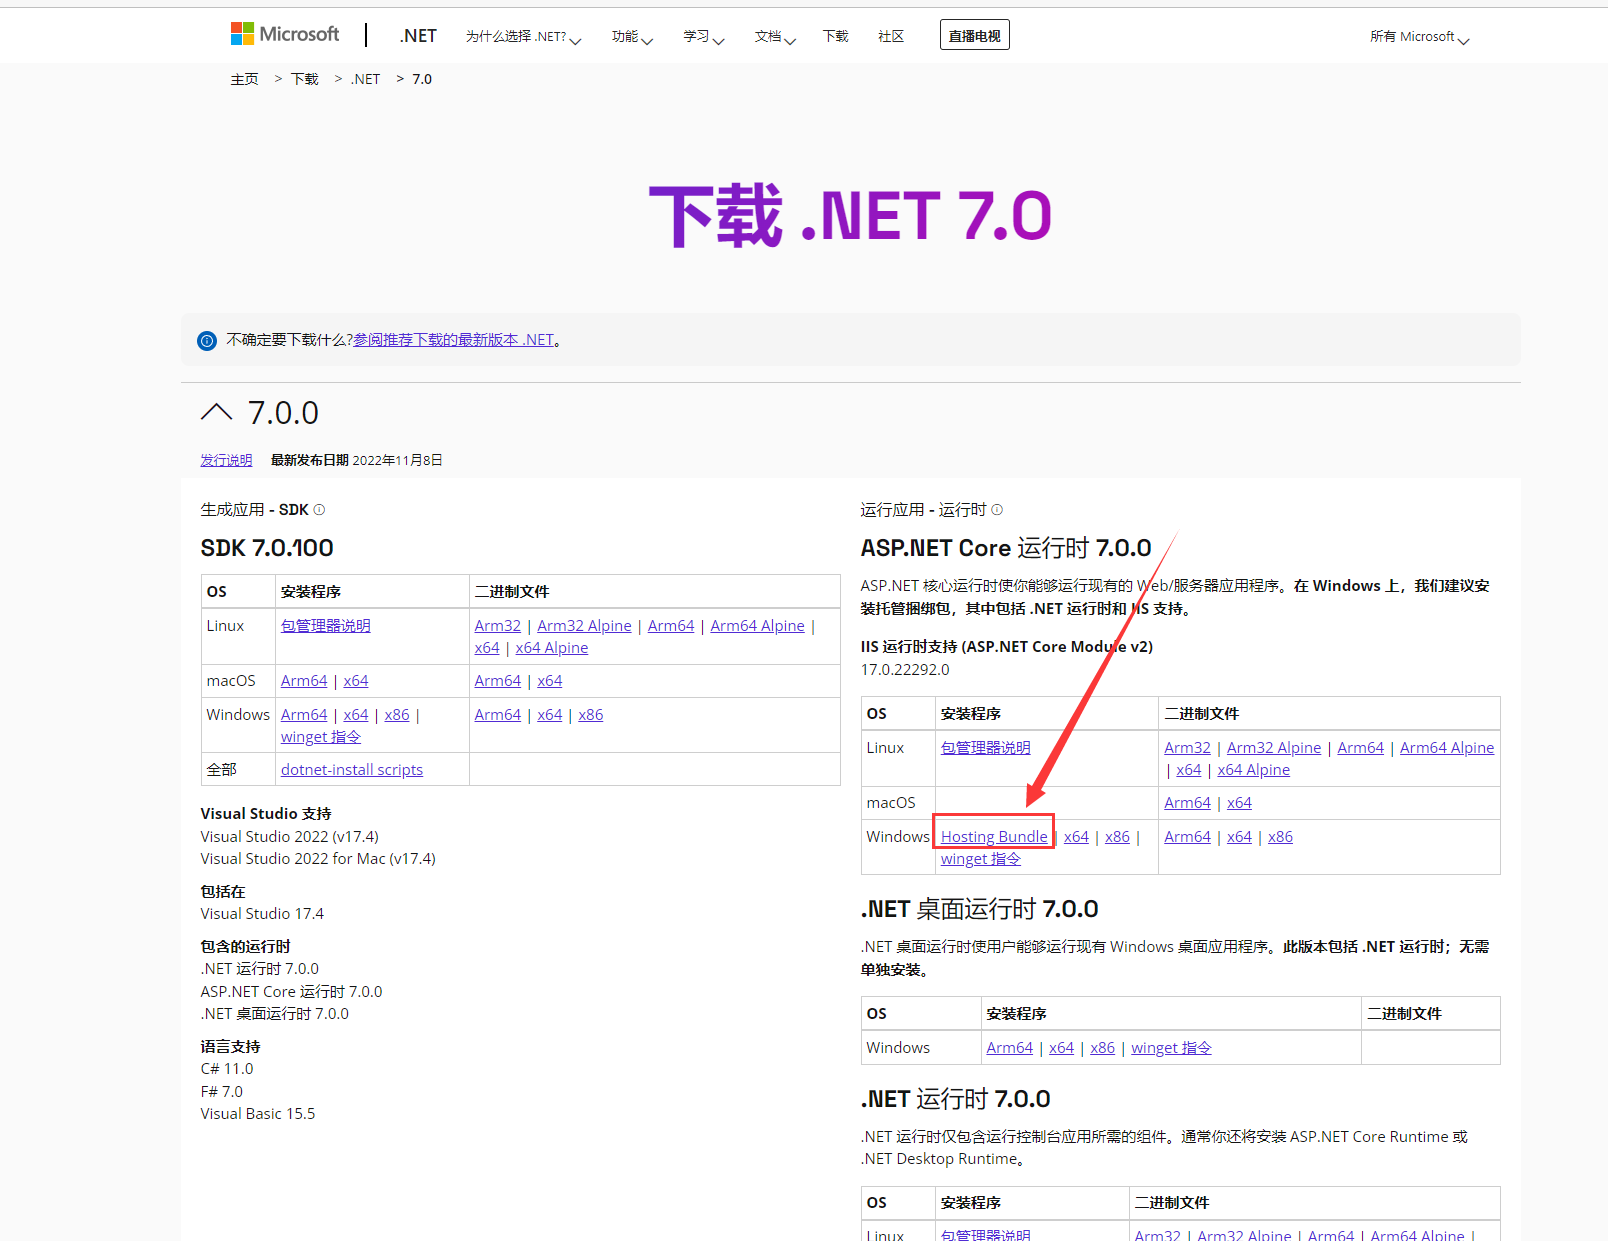This screenshot has width=1608, height=1241.
Task: Expand the 文档 menu
Action: [x=775, y=37]
